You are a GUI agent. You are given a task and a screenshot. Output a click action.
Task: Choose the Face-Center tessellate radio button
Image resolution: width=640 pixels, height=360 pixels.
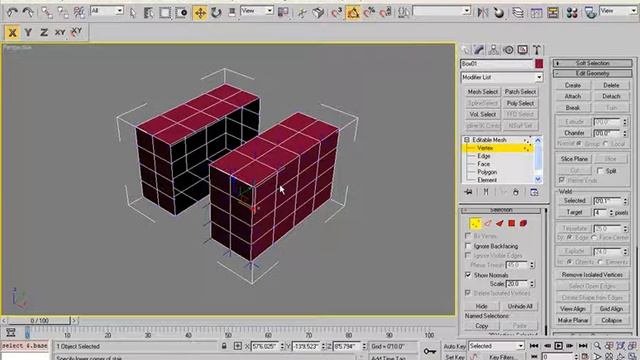pos(594,237)
